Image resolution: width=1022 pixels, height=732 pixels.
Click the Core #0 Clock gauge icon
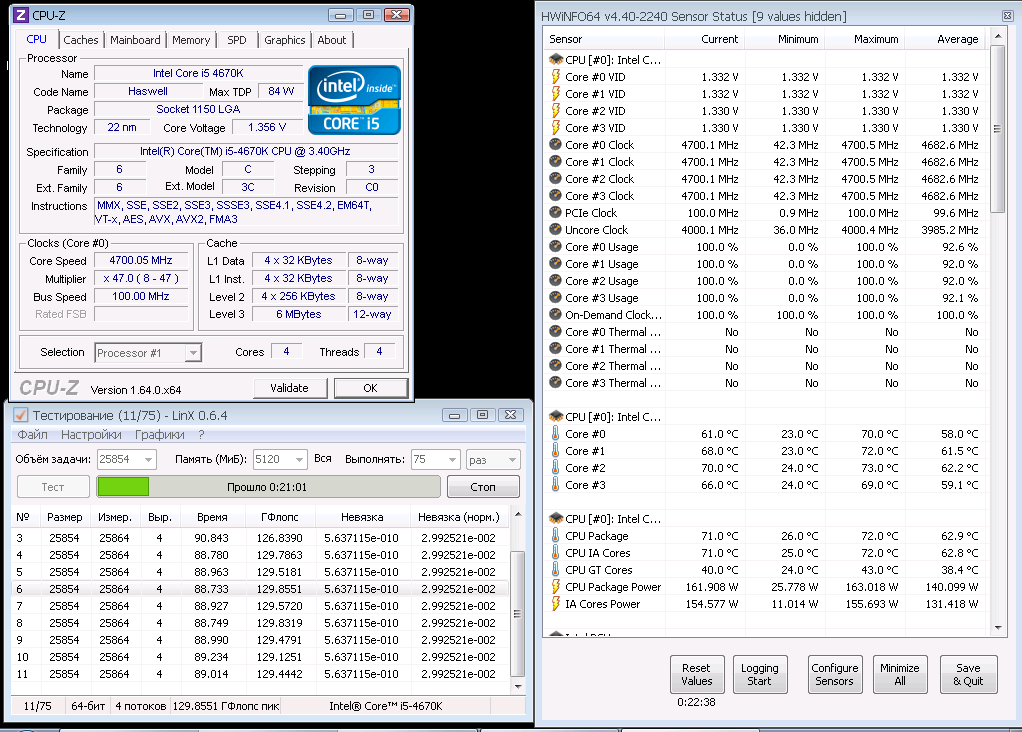click(x=555, y=145)
